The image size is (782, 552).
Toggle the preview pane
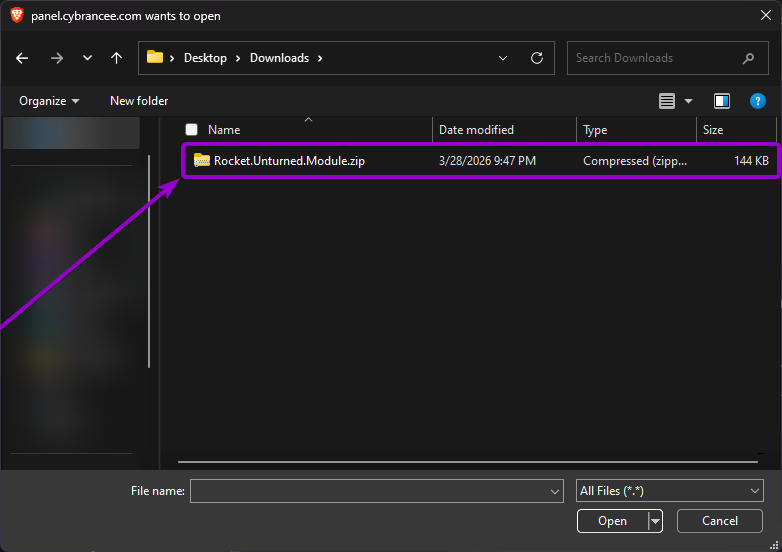pos(722,101)
